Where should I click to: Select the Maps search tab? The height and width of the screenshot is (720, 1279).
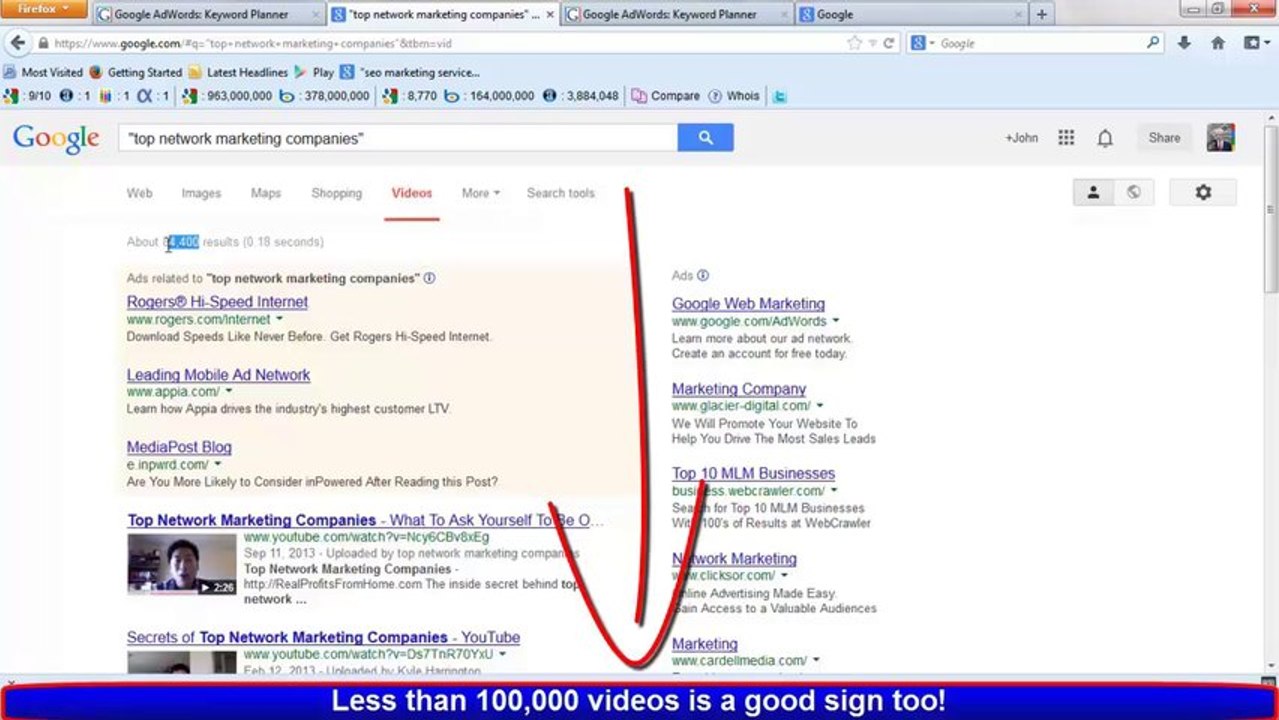pyautogui.click(x=266, y=193)
